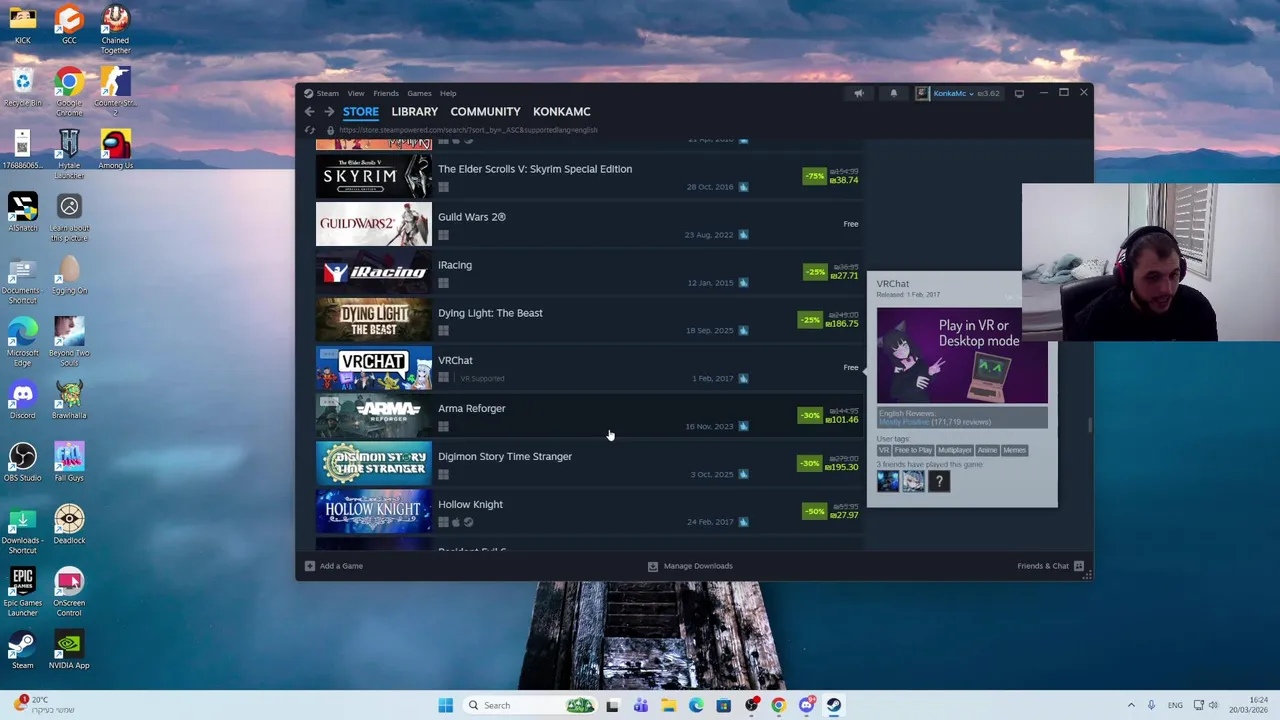The image size is (1280, 720).
Task: Click Add a Game label
Action: tap(341, 566)
